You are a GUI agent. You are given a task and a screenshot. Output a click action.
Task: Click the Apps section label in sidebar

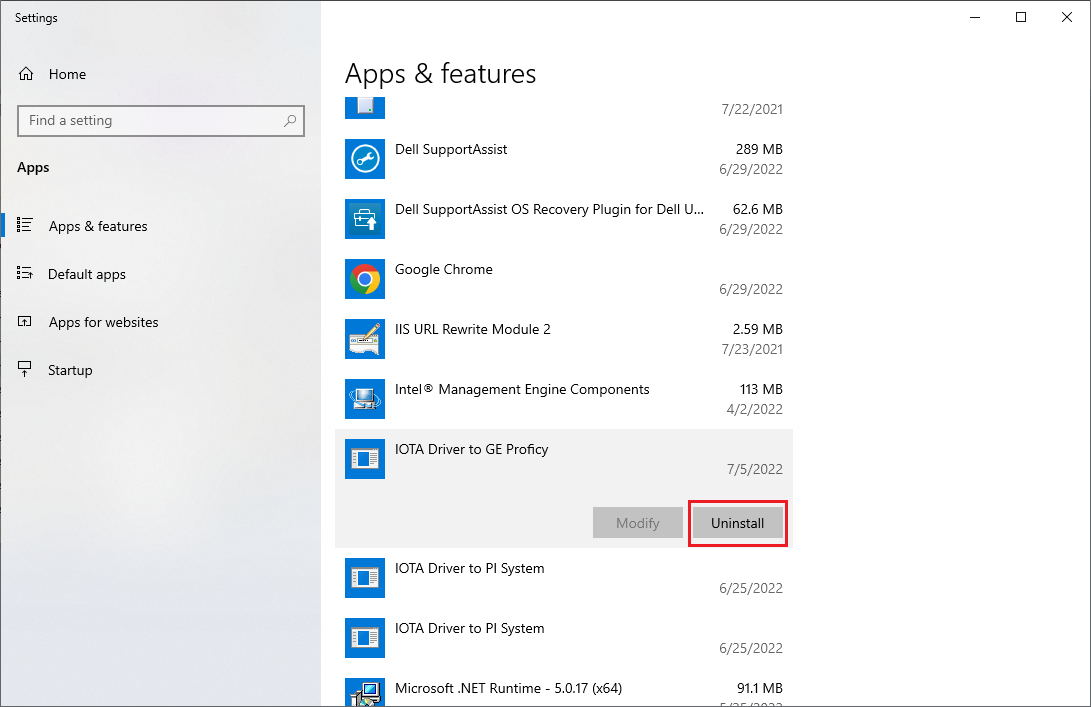(x=33, y=168)
